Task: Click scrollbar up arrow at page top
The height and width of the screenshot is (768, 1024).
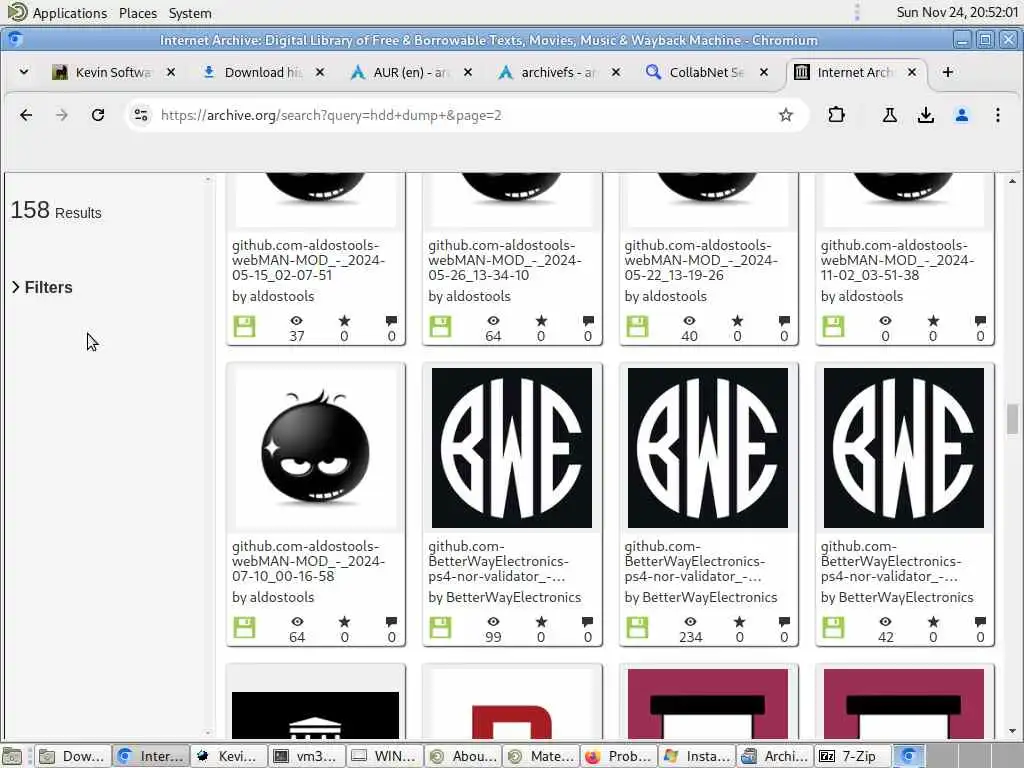Action: [x=1012, y=181]
